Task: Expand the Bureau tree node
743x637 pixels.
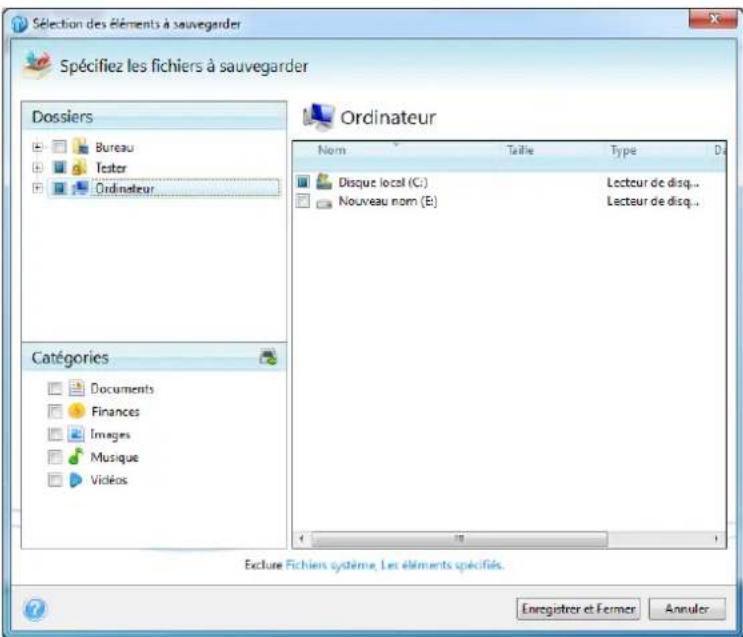Action: 37,147
